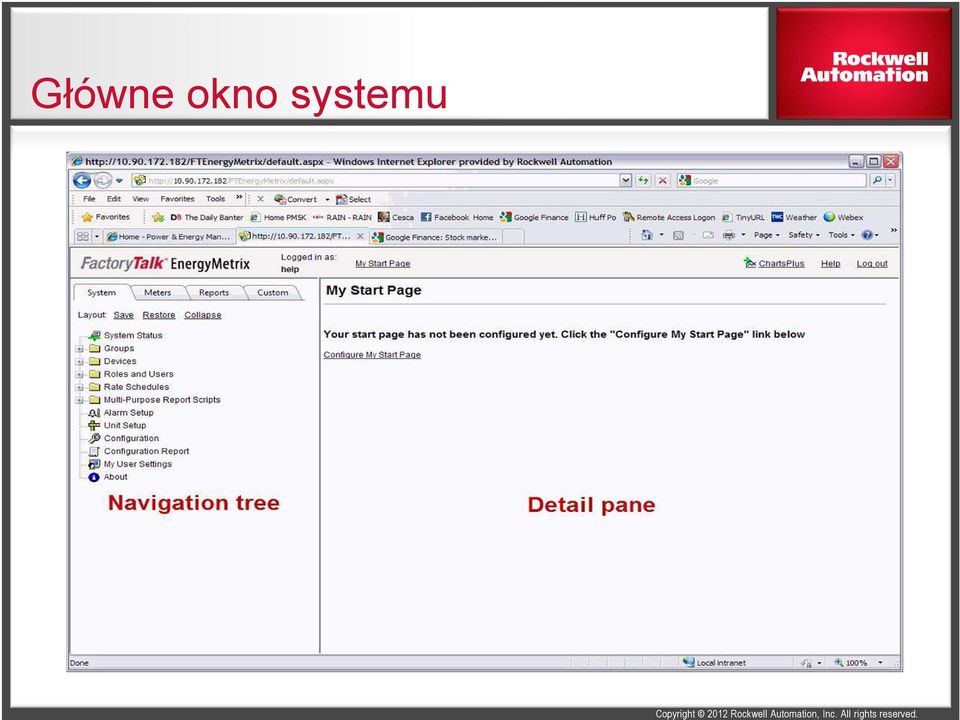Open the View menu
This screenshot has width=960, height=720.
click(141, 199)
